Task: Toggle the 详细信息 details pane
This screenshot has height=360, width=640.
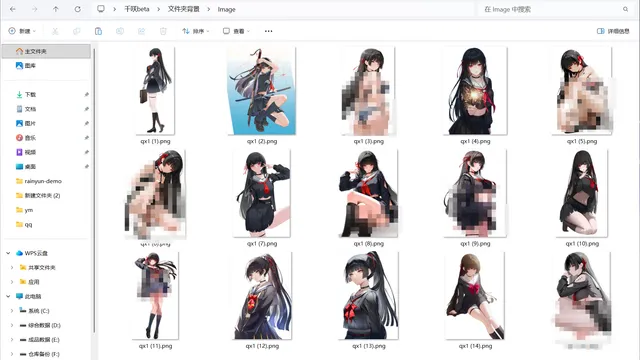Action: coord(613,31)
